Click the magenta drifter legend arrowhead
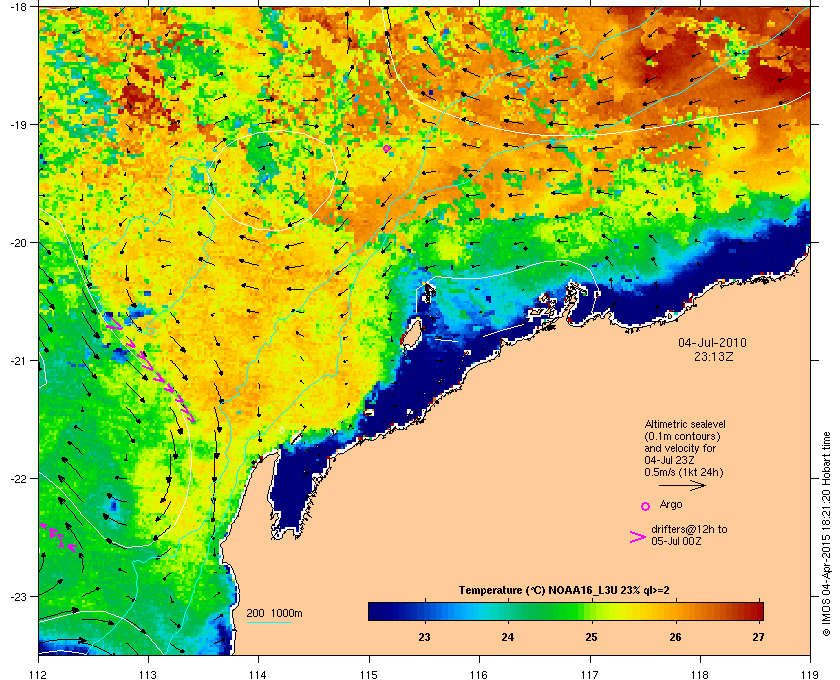The image size is (840, 680). coord(637,537)
